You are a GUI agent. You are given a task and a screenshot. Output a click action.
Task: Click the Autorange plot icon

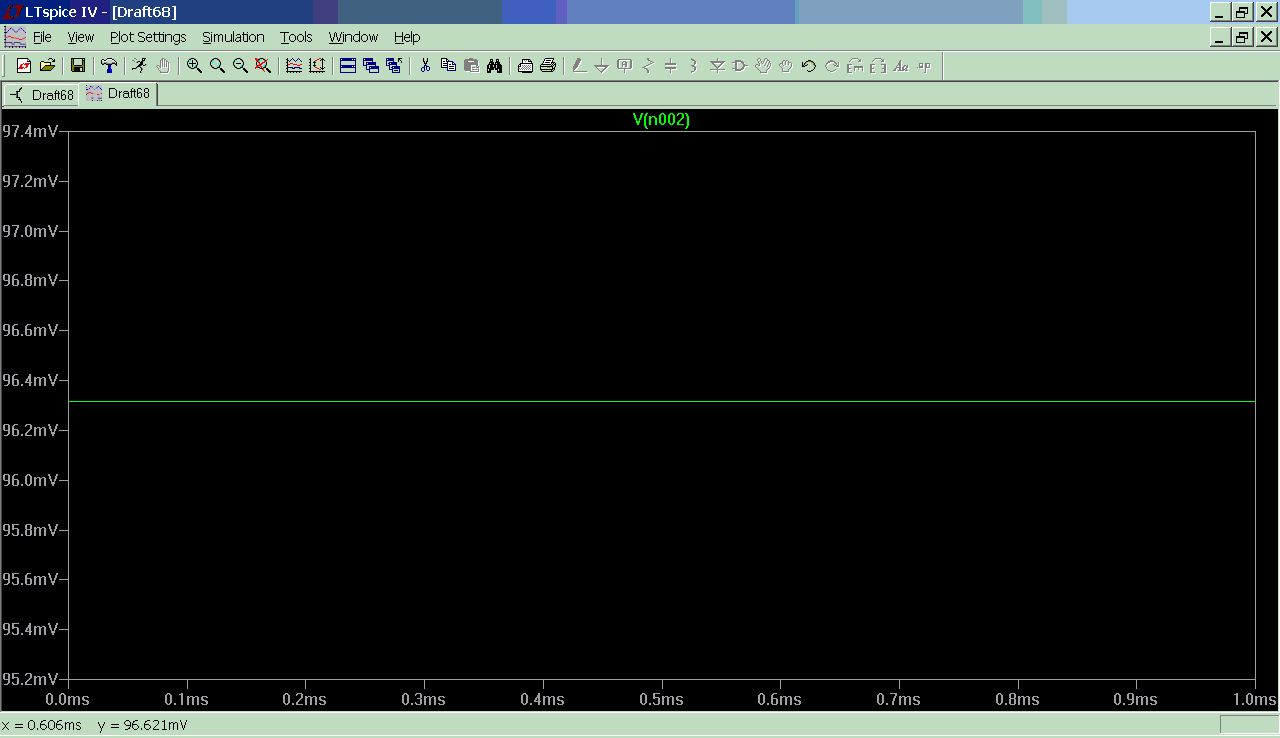[x=317, y=66]
